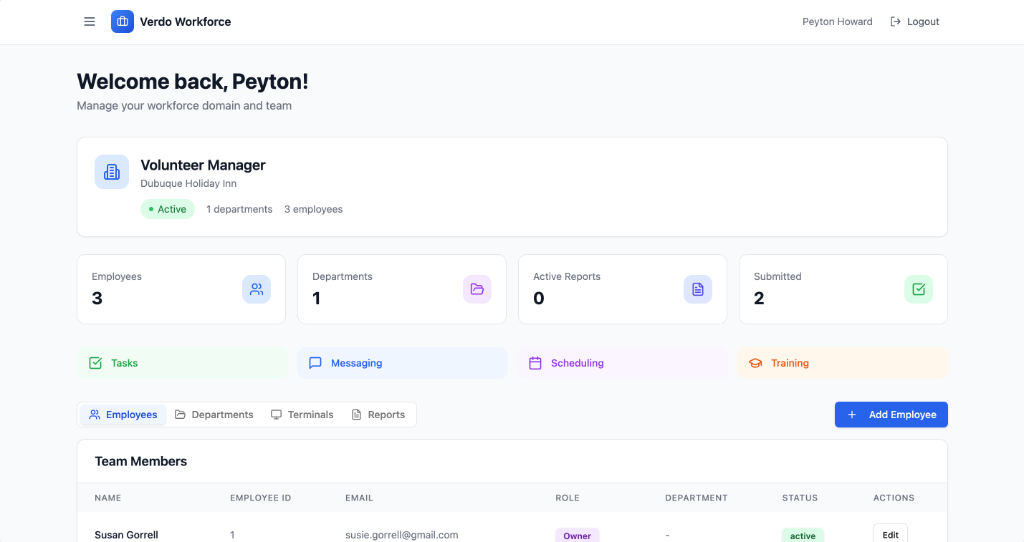Viewport: 1024px width, 542px height.
Task: Switch to the Departments tab
Action: click(x=214, y=415)
